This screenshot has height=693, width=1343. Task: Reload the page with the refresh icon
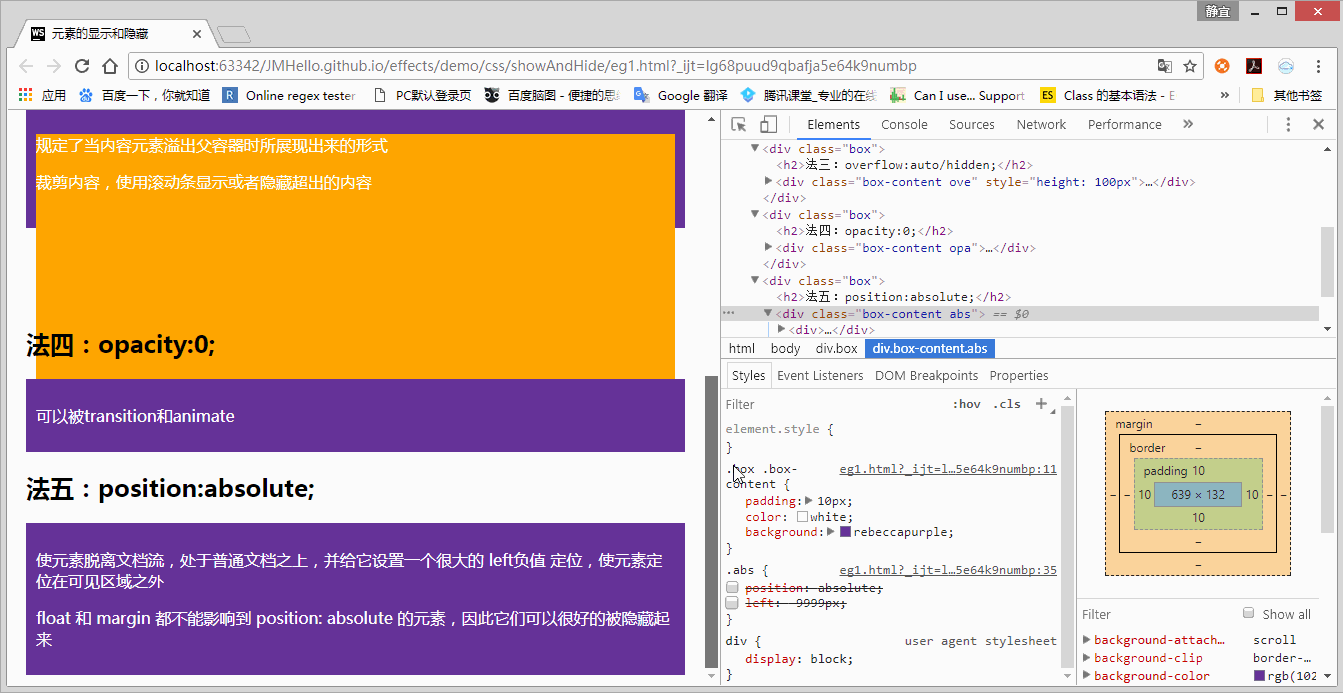tap(82, 66)
